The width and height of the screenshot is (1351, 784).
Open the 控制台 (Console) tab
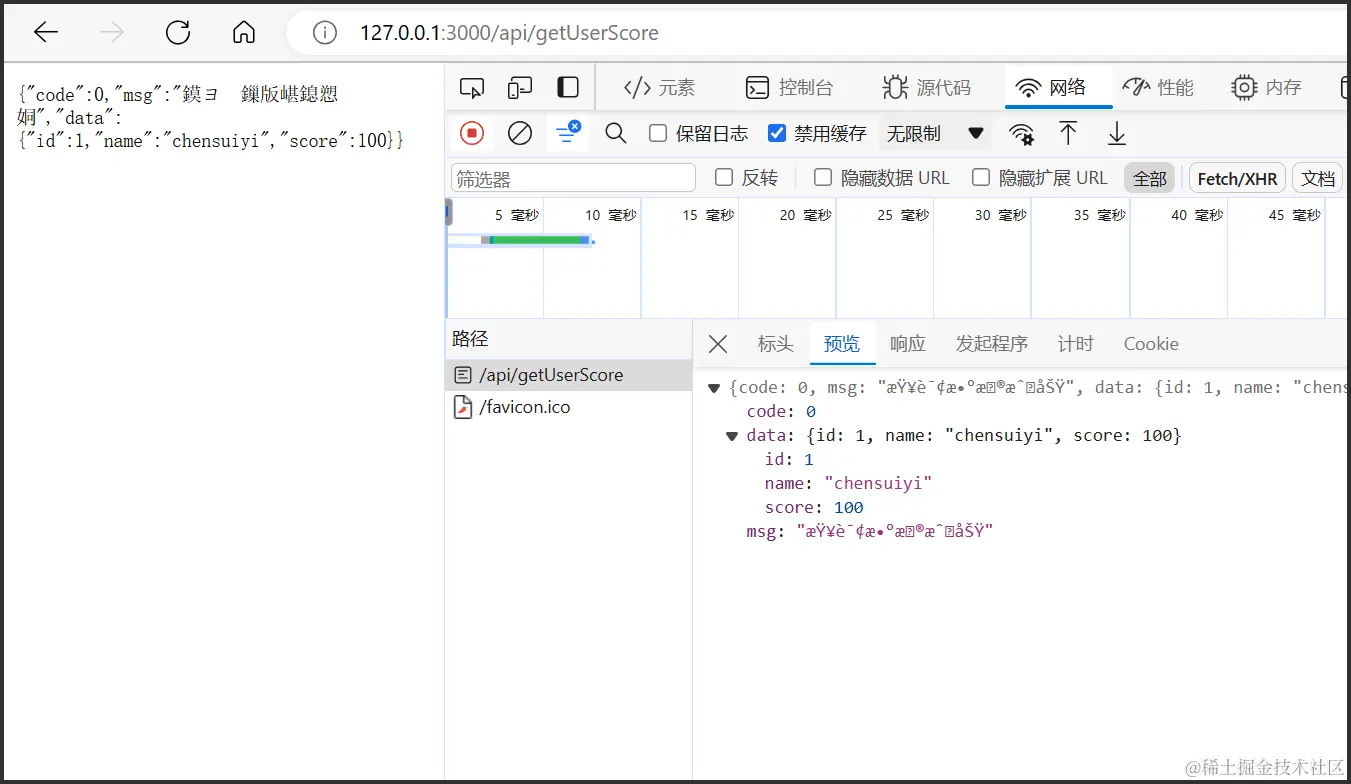point(789,88)
